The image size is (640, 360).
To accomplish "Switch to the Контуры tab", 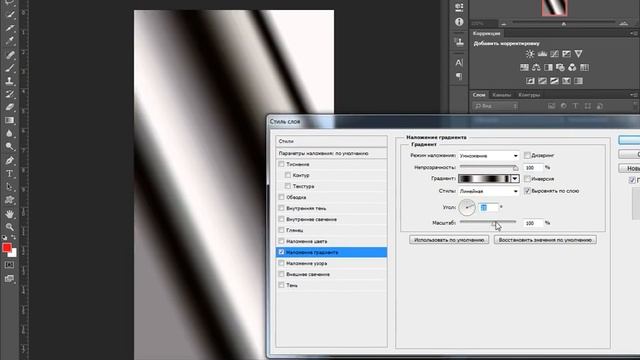I will tap(529, 95).
